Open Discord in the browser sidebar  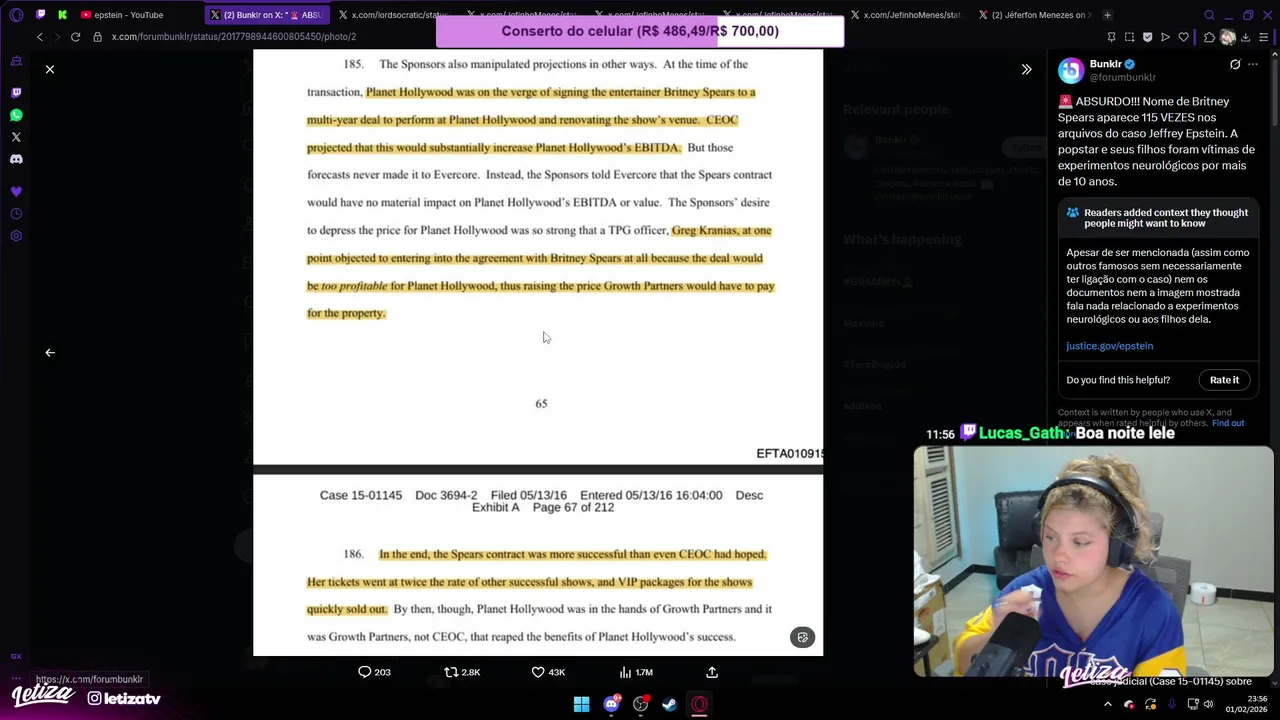click(16, 159)
